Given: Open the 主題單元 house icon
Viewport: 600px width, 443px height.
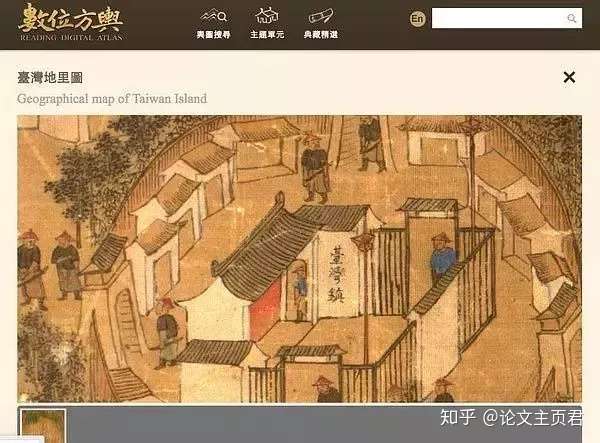Looking at the screenshot, I should (x=267, y=16).
